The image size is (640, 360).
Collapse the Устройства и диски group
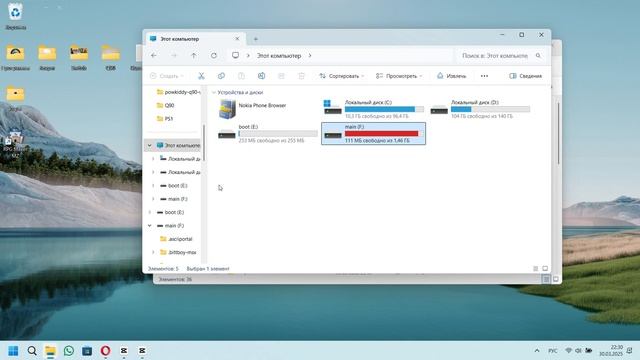pos(213,93)
